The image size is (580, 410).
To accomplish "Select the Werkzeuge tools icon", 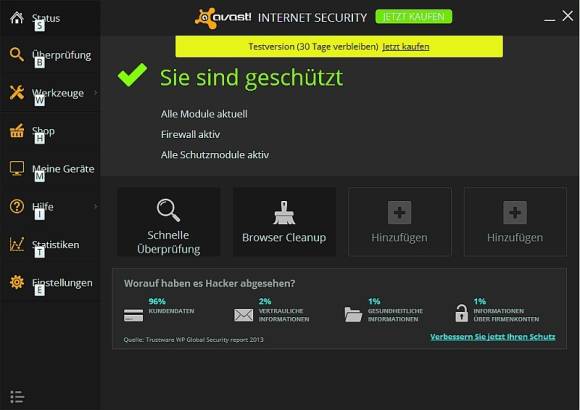I will click(x=17, y=93).
